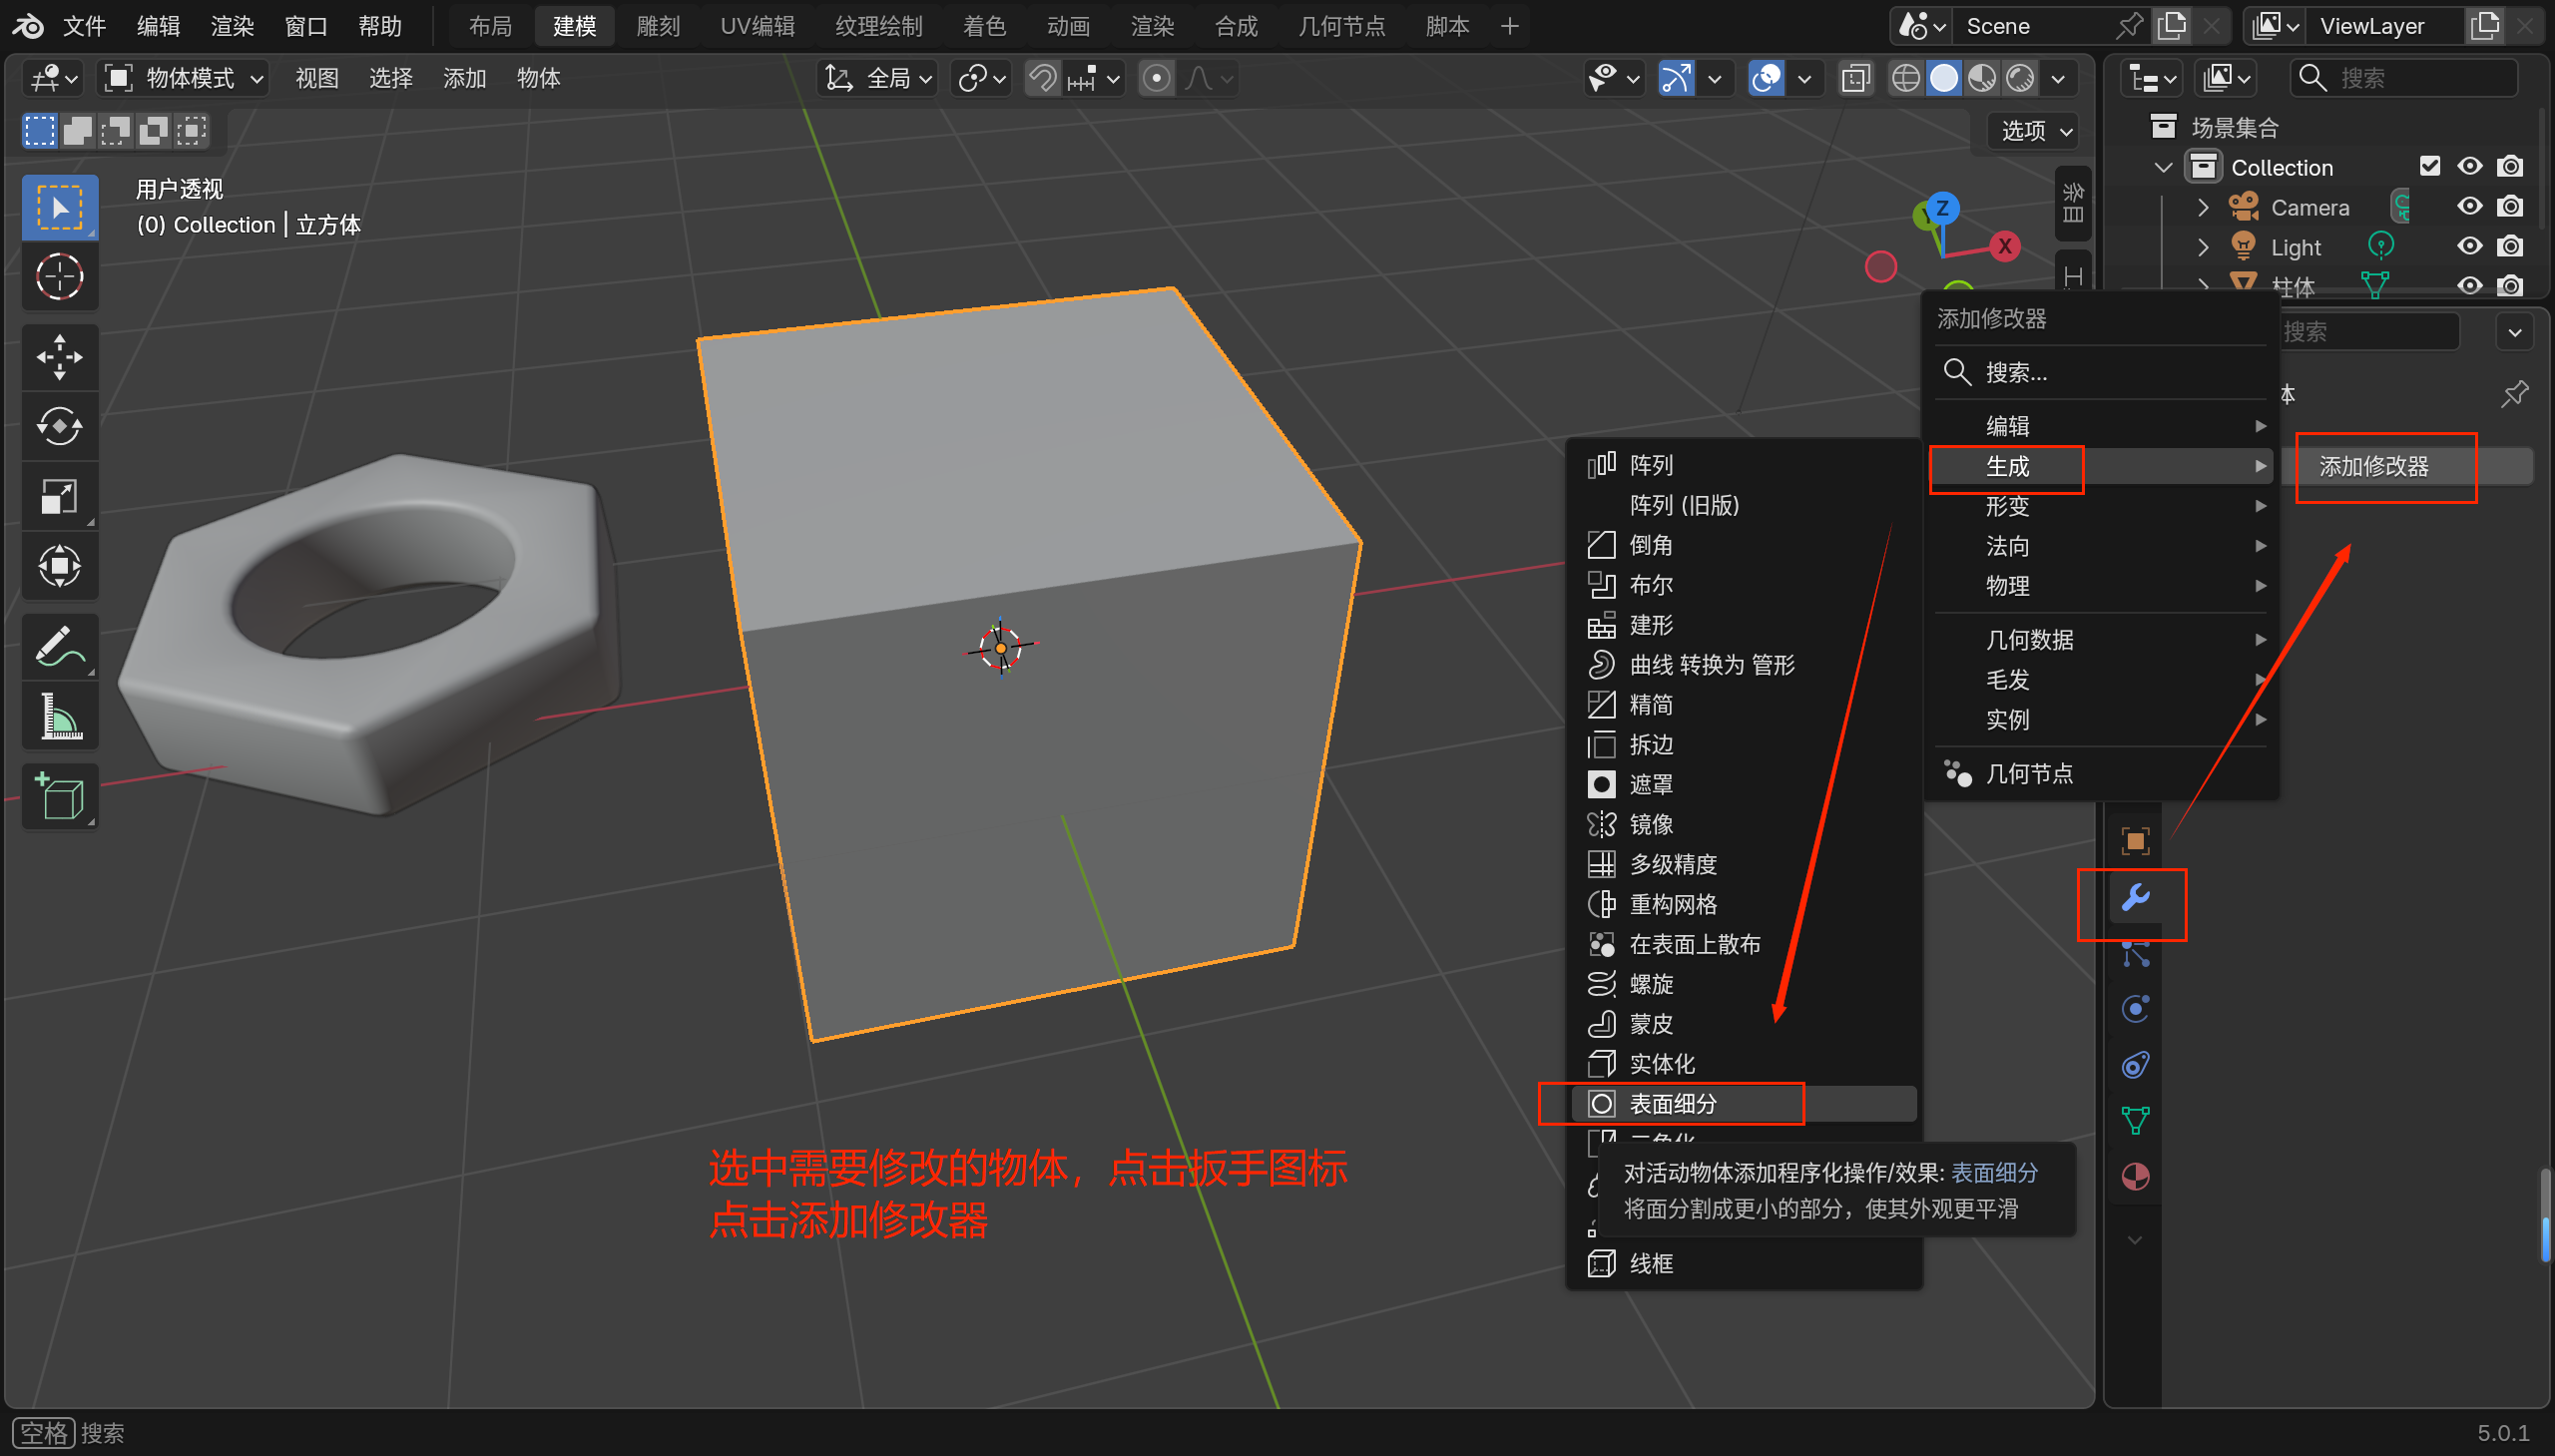
Task: Select the 3D Cursor tool
Action: click(59, 277)
